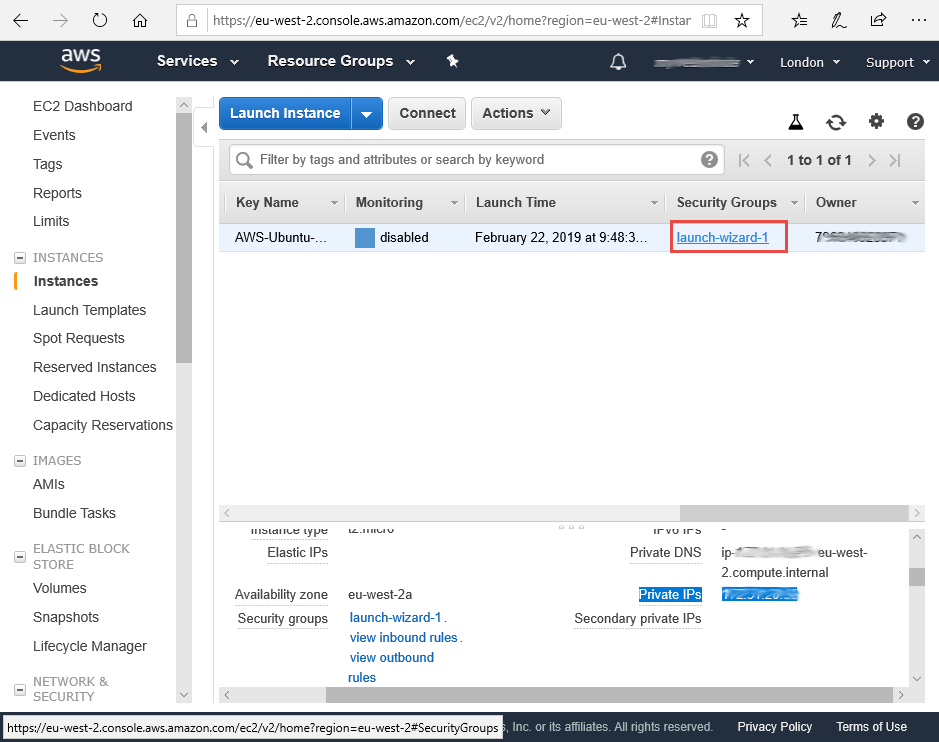
Task: Sort by the Key Name column header
Action: click(286, 202)
